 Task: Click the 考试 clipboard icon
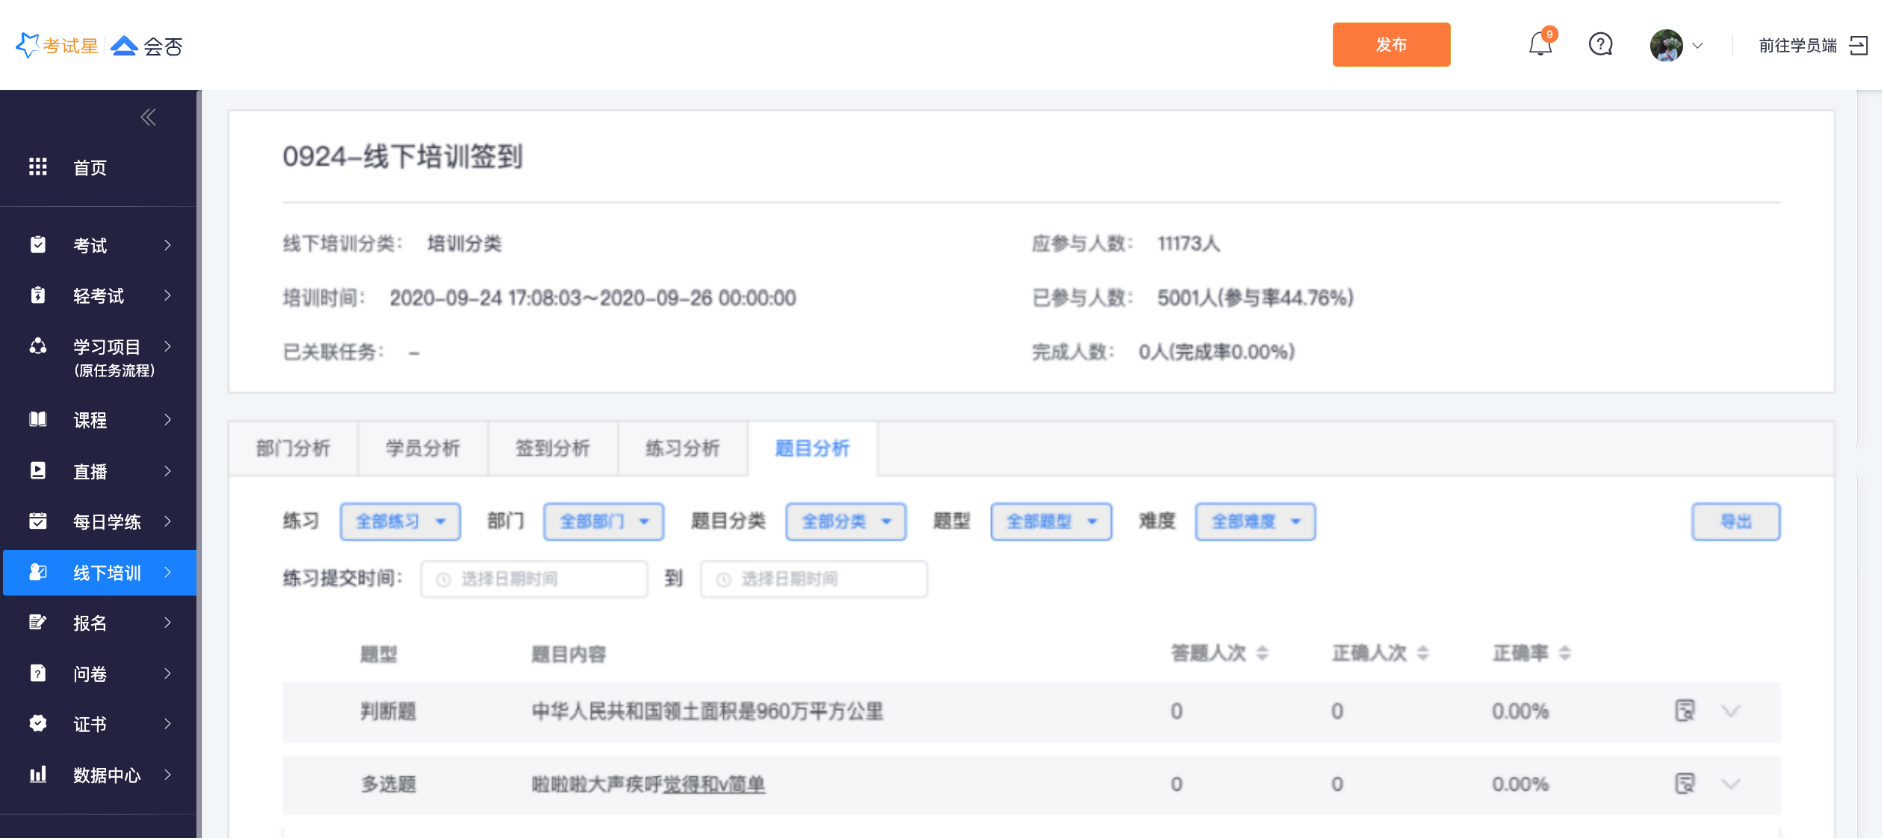pos(38,245)
